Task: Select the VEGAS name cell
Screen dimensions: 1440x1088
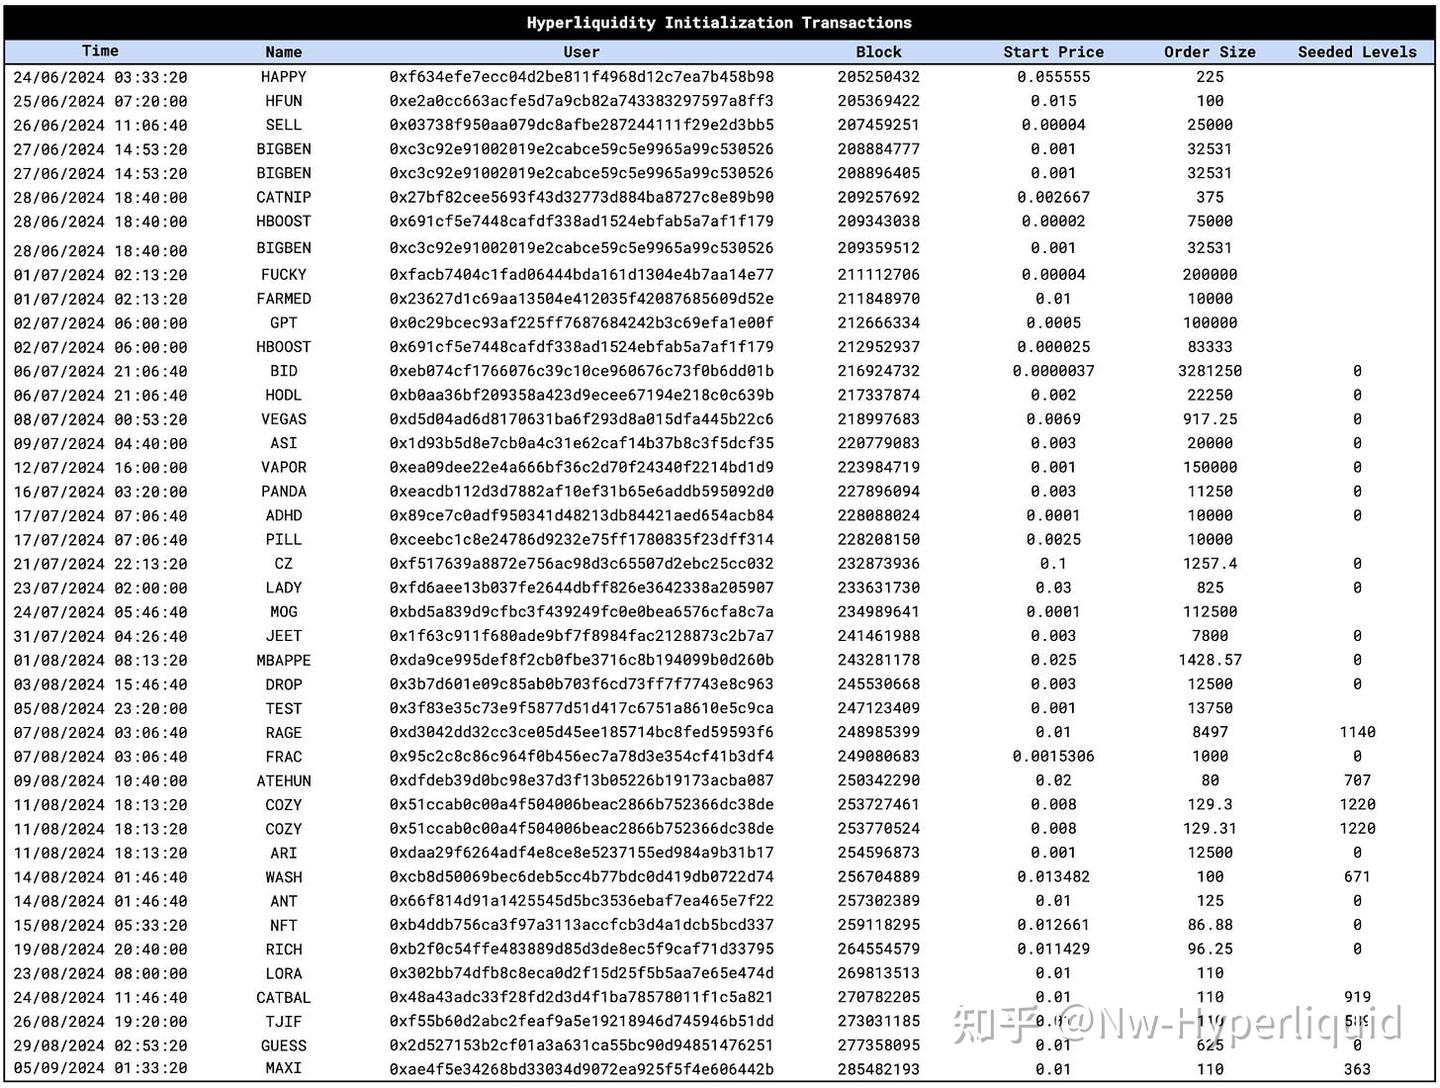Action: coord(284,419)
